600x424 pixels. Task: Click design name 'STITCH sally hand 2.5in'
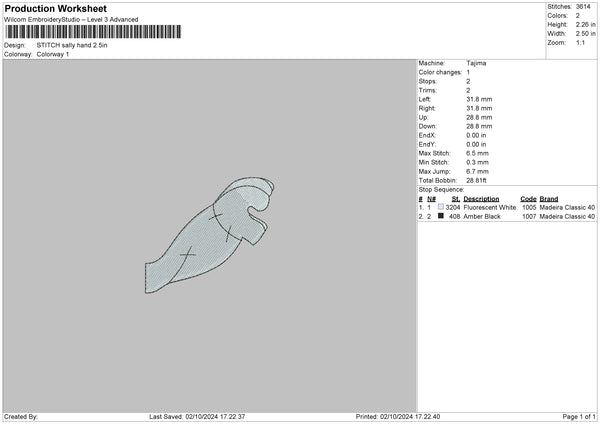(x=72, y=45)
